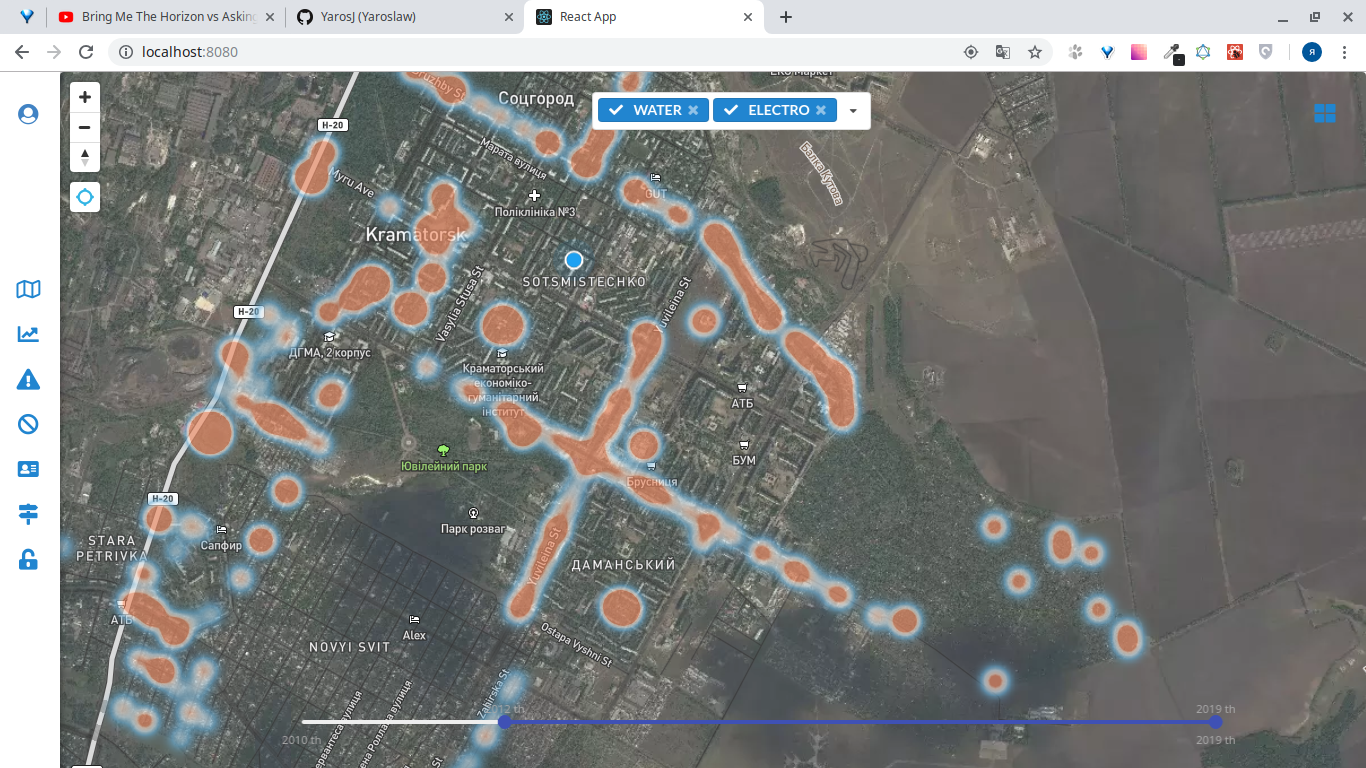1366x768 pixels.
Task: Switch to the YarosJ GitHub tab
Action: pos(403,17)
